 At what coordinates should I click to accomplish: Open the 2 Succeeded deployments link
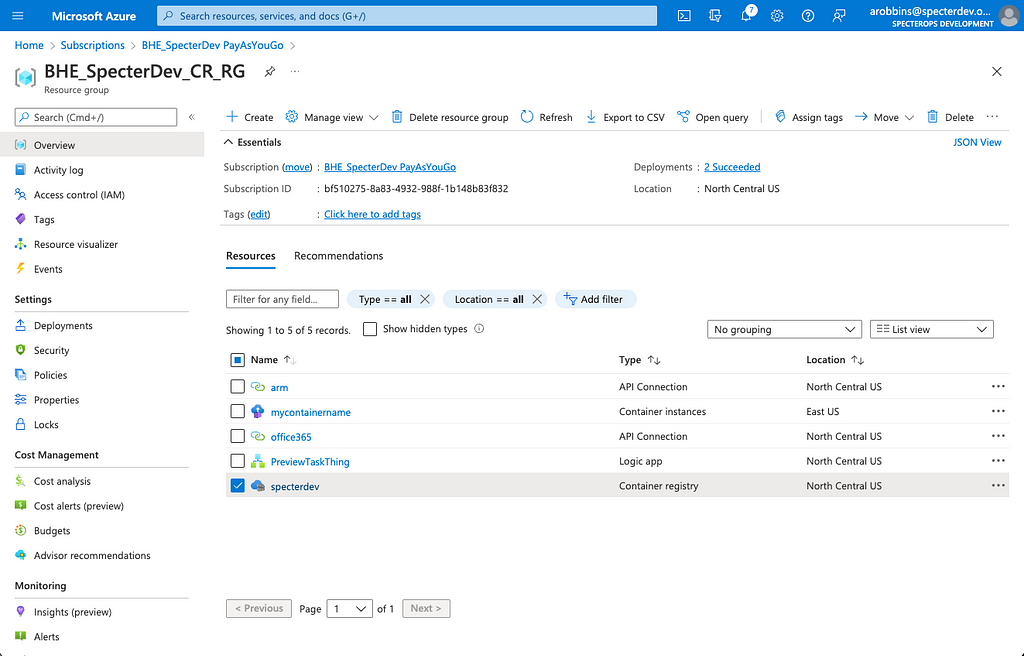[x=732, y=167]
